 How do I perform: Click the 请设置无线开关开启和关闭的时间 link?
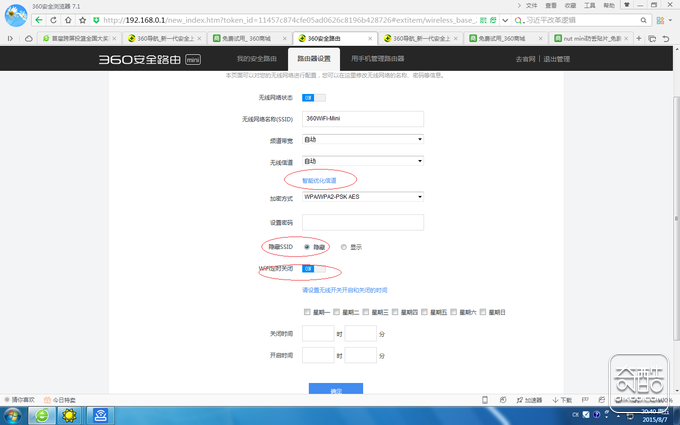coord(345,290)
